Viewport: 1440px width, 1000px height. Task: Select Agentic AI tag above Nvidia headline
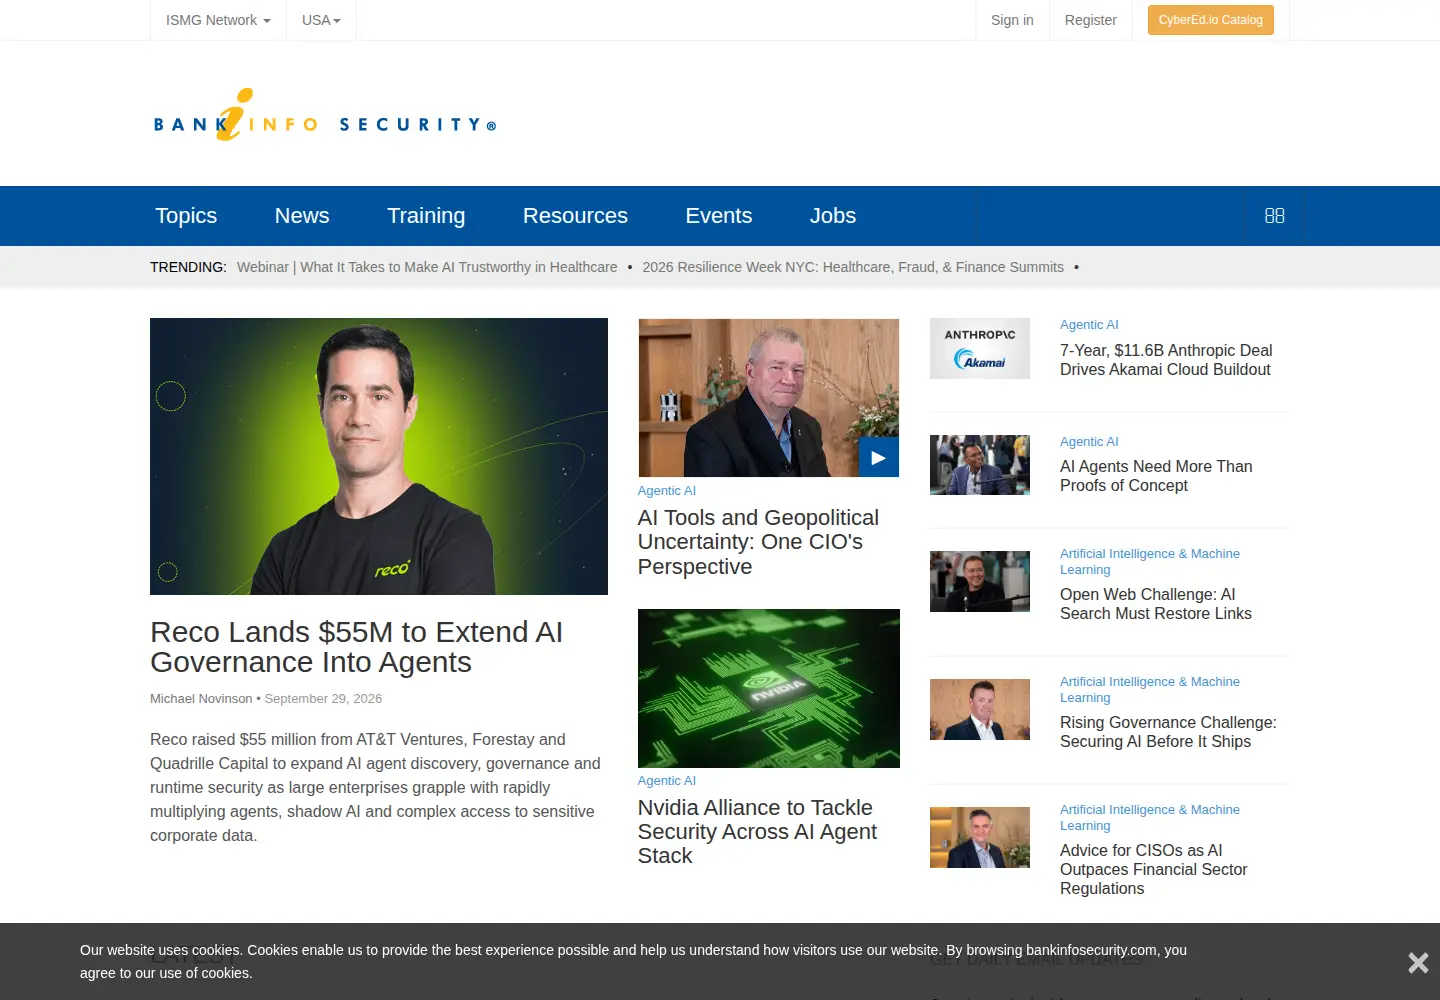(x=667, y=781)
